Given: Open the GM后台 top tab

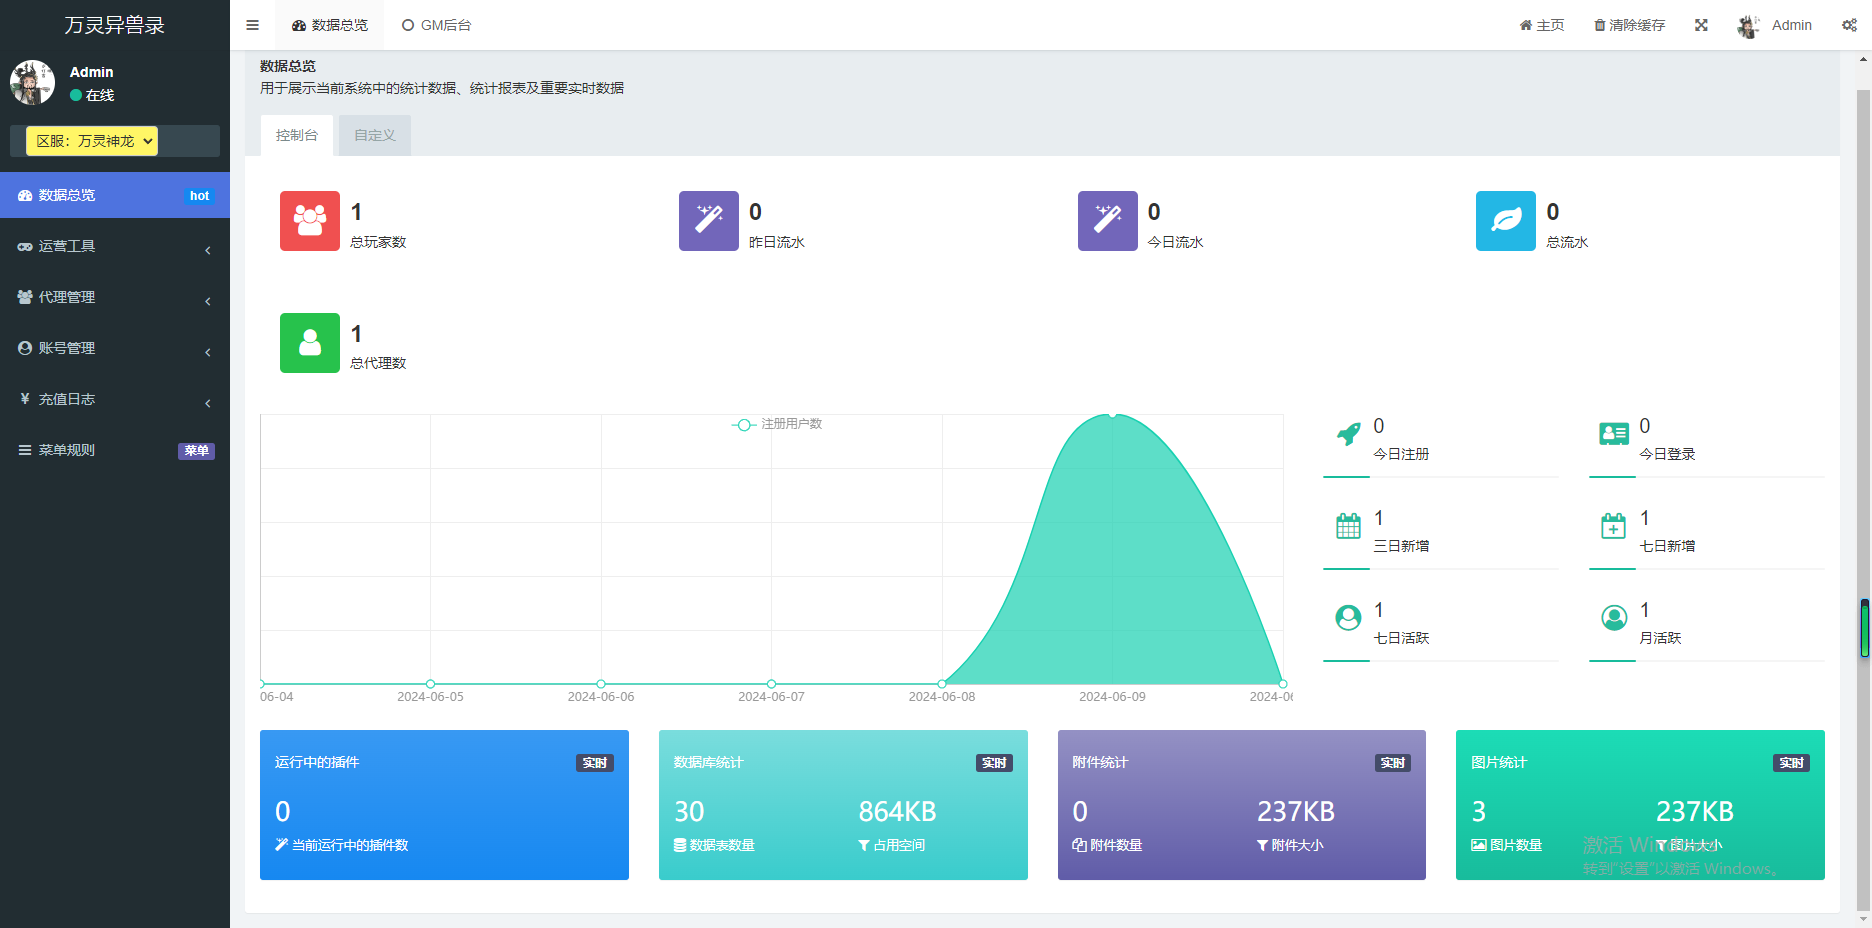Looking at the screenshot, I should click(x=437, y=25).
